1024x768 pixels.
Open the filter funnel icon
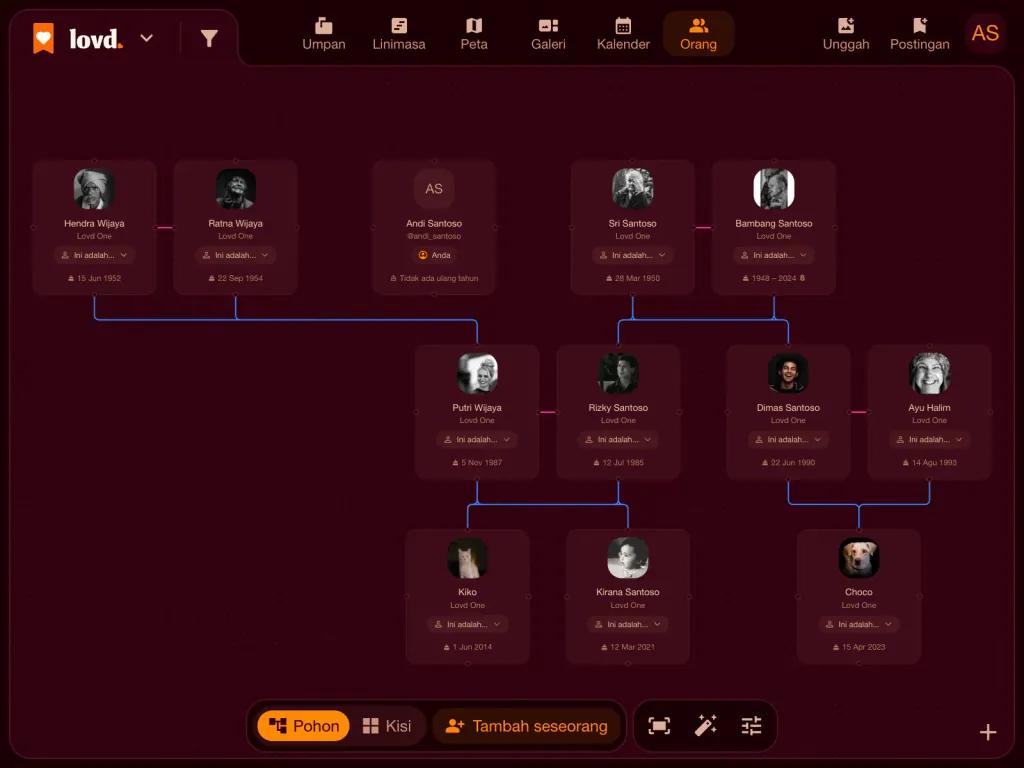point(209,39)
